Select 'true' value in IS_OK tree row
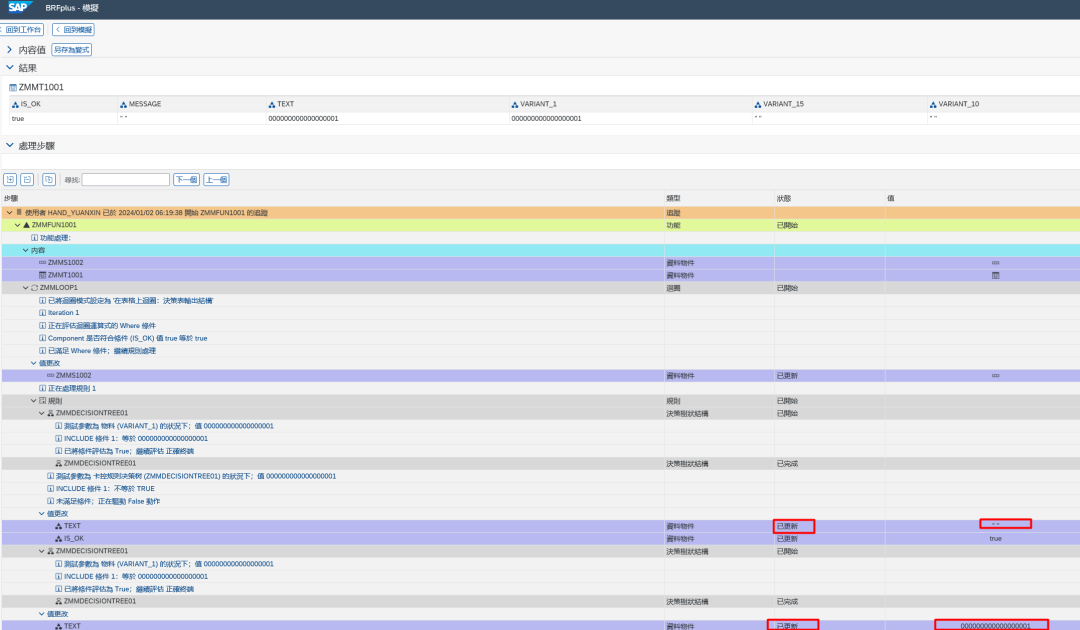1080x630 pixels. pos(995,538)
